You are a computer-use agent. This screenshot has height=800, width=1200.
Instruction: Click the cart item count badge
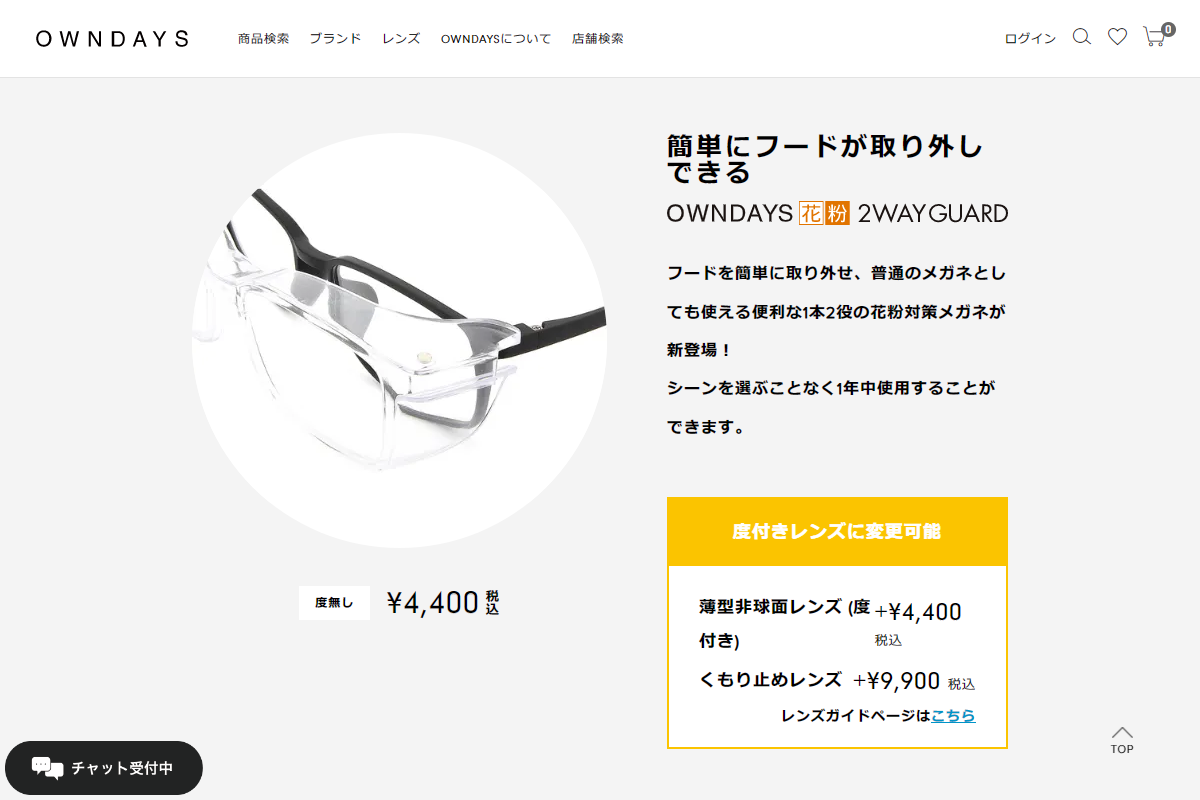(x=1168, y=29)
